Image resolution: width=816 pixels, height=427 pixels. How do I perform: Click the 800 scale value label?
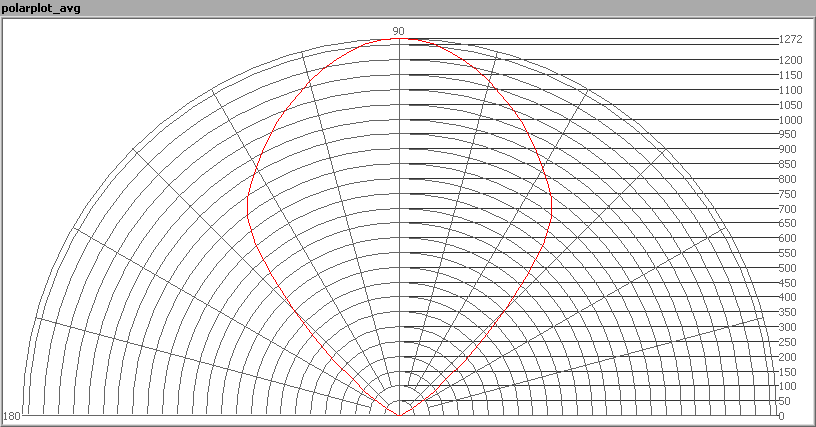point(788,179)
